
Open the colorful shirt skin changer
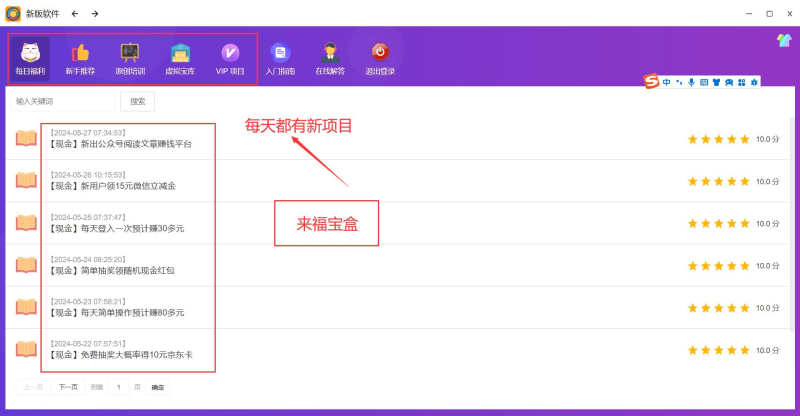pos(784,40)
